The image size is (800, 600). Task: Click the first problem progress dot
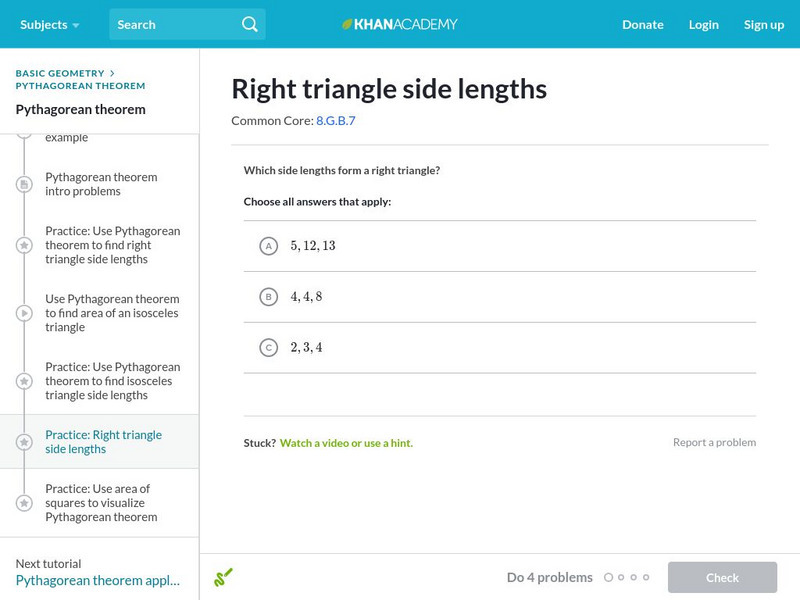click(x=609, y=577)
